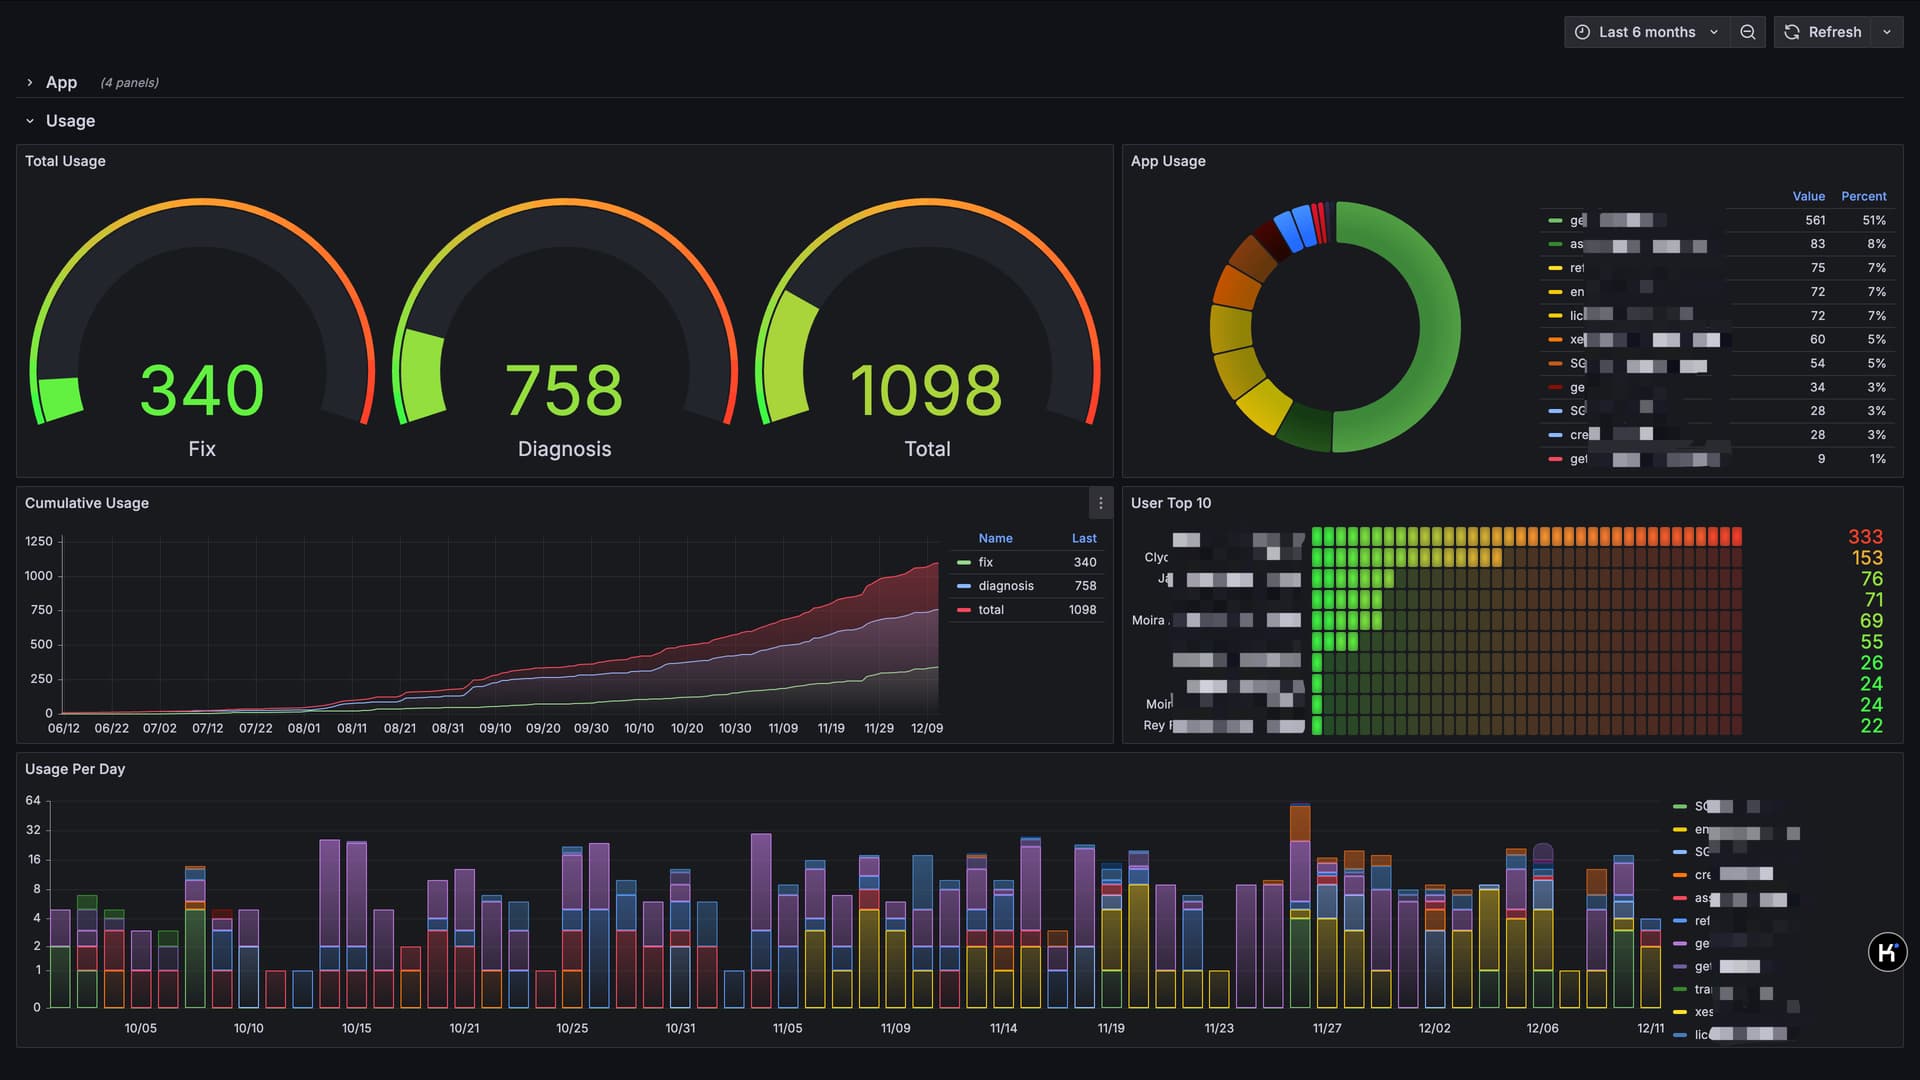Toggle the total series in legend
The image size is (1920, 1080).
tap(990, 610)
